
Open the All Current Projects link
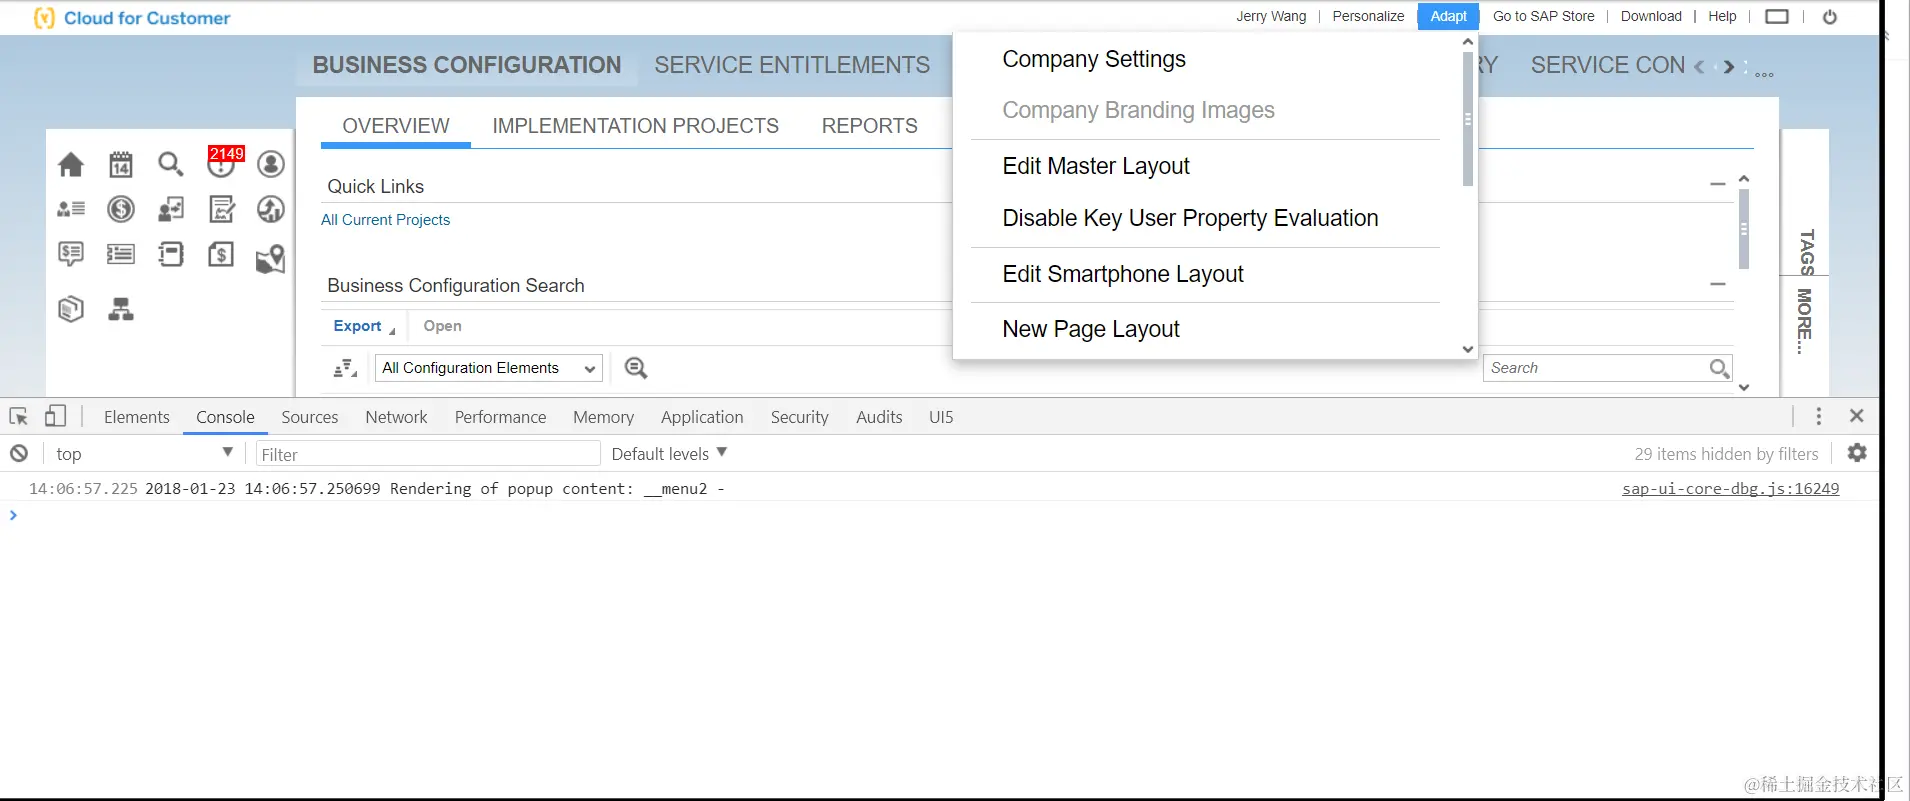385,220
